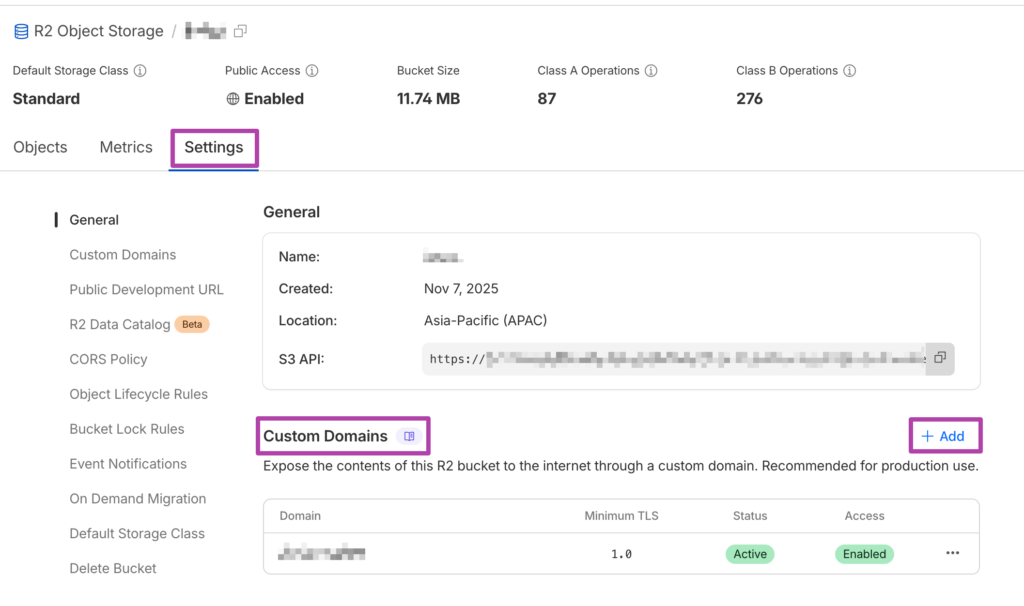Switch to the Objects tab
Screen dimensions: 1024x606
(40, 147)
